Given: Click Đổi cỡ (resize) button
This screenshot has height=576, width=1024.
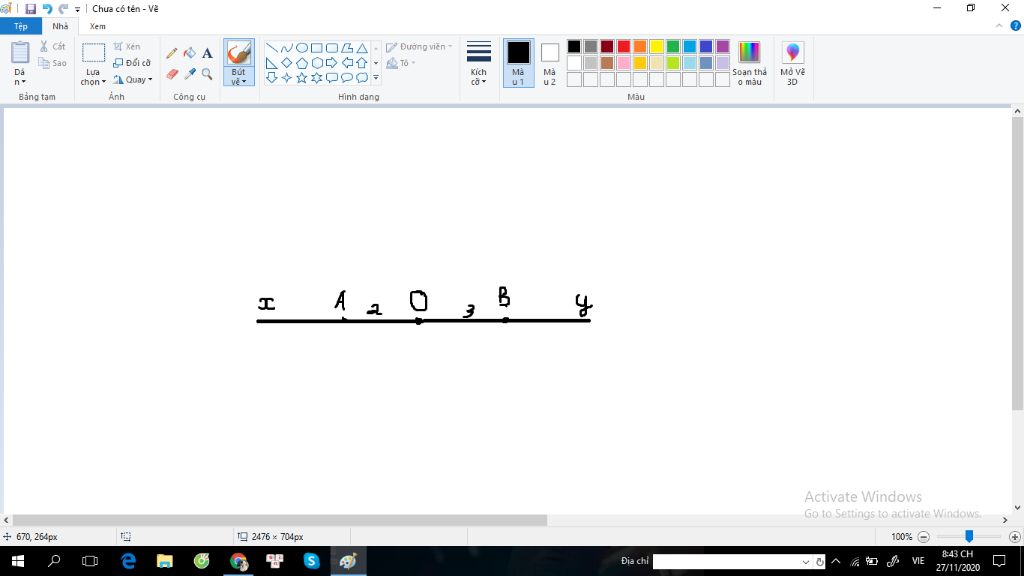Looking at the screenshot, I should point(132,63).
